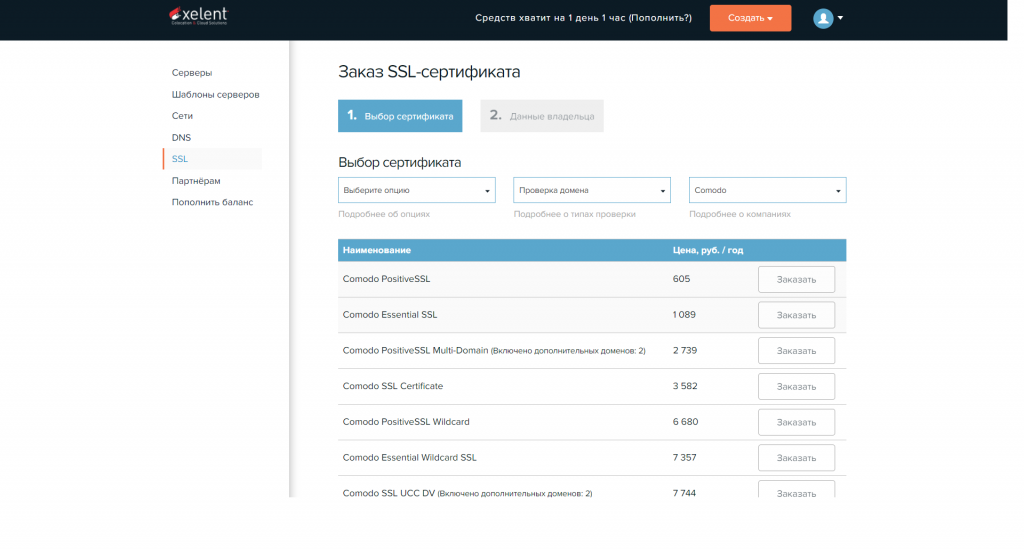Click the Заказ SSL-сертификата page heading
The height and width of the screenshot is (549, 1024).
click(x=429, y=72)
